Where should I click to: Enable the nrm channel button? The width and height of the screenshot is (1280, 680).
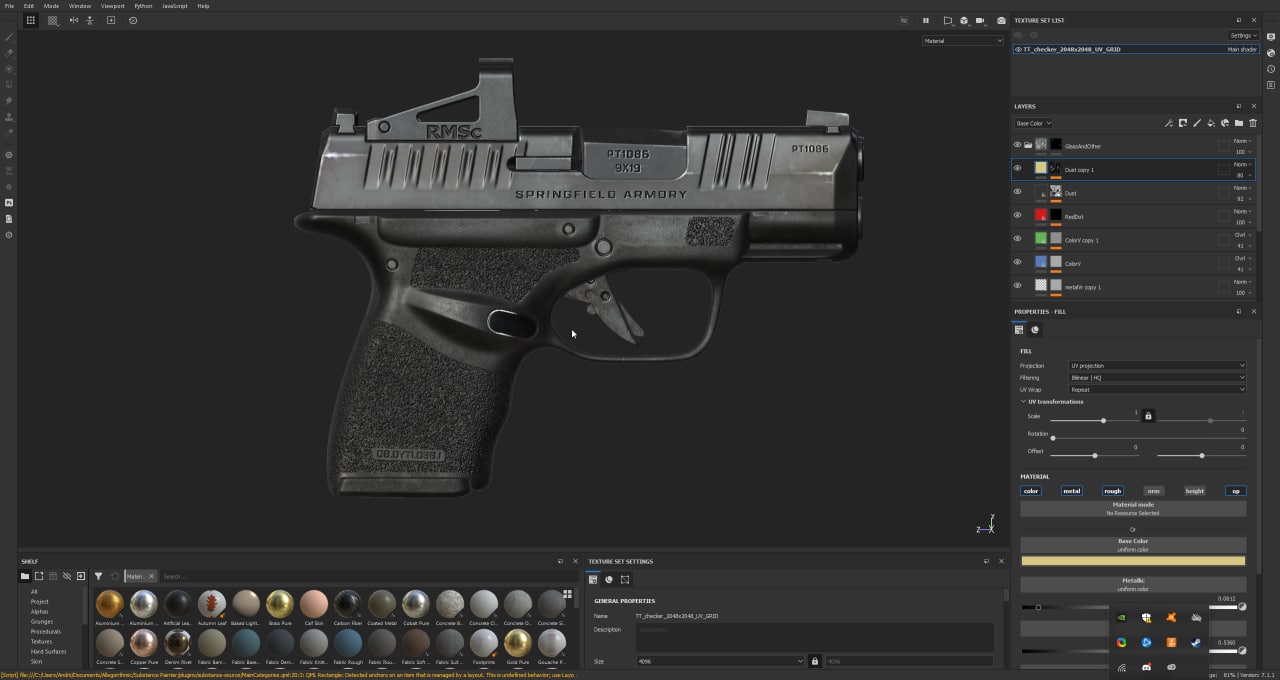pyautogui.click(x=1153, y=491)
